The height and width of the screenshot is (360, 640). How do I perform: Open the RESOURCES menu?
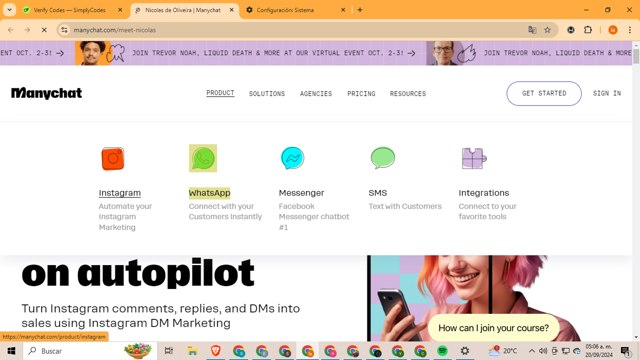[x=408, y=93]
